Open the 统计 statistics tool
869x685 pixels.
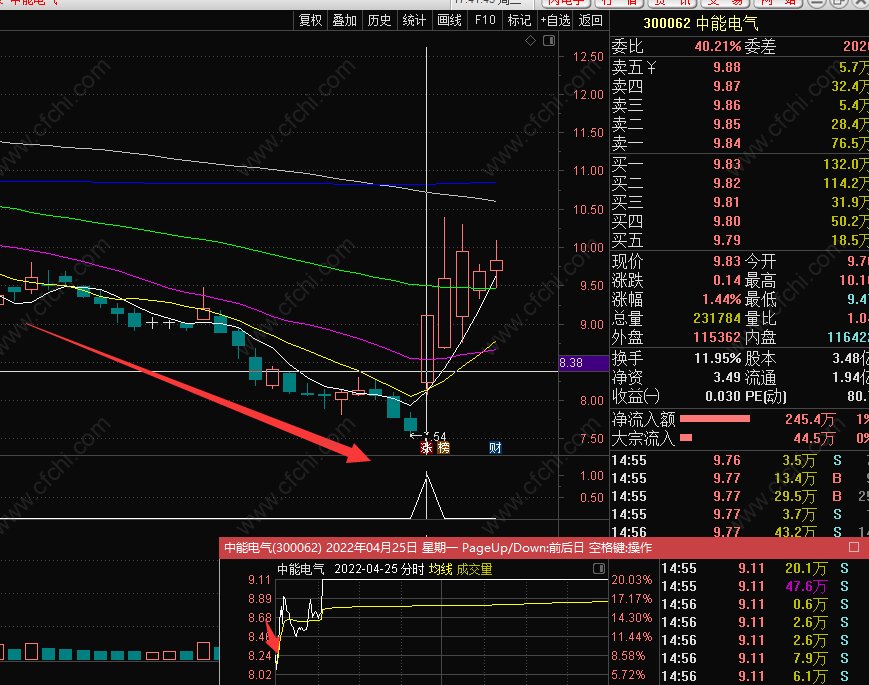[x=415, y=21]
